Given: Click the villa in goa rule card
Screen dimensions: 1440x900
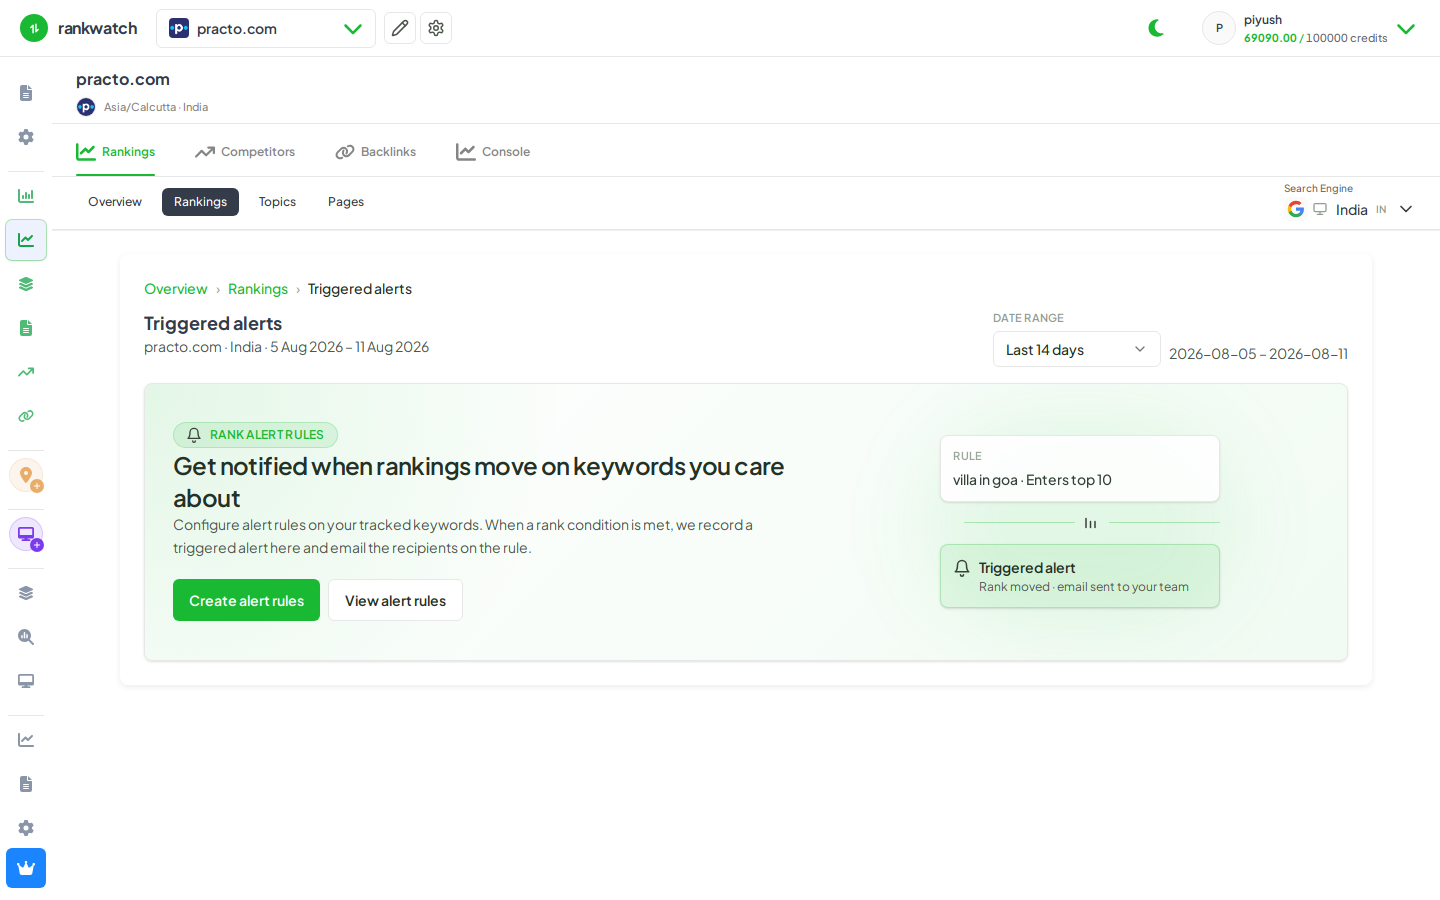Looking at the screenshot, I should point(1080,468).
